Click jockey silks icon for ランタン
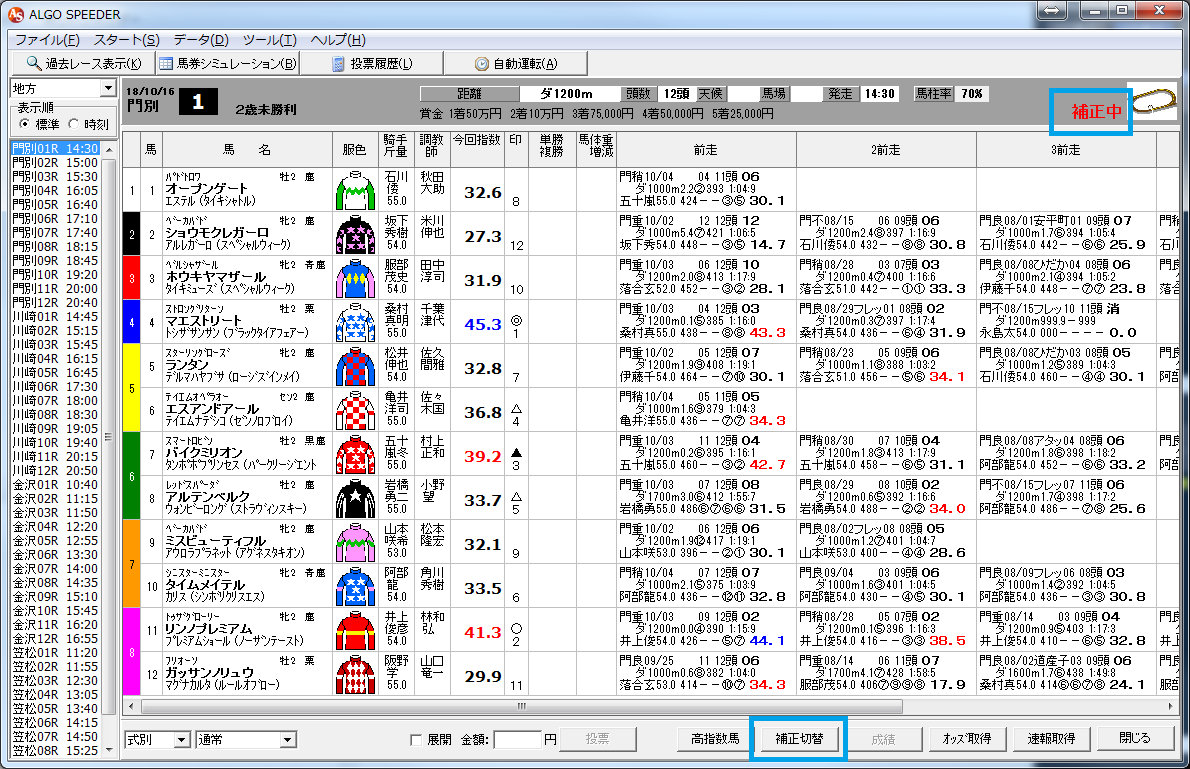The image size is (1190, 769). (x=355, y=367)
